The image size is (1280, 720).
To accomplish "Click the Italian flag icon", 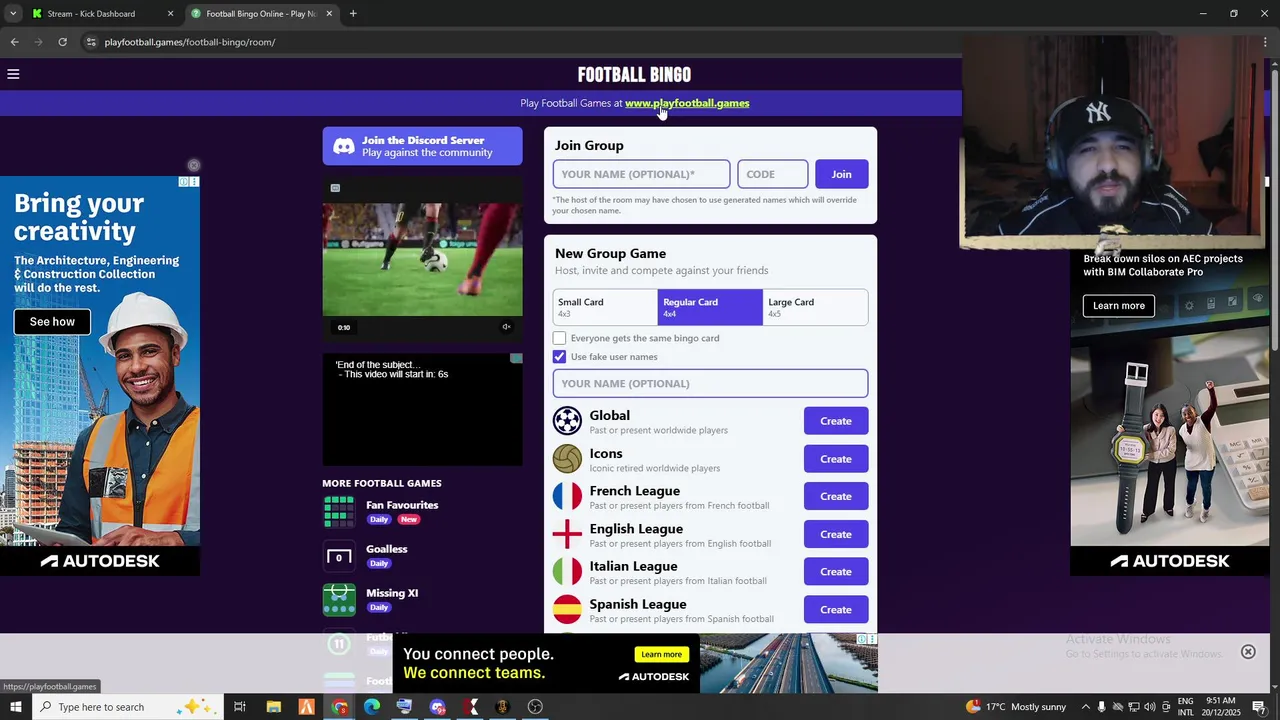I will tap(567, 572).
